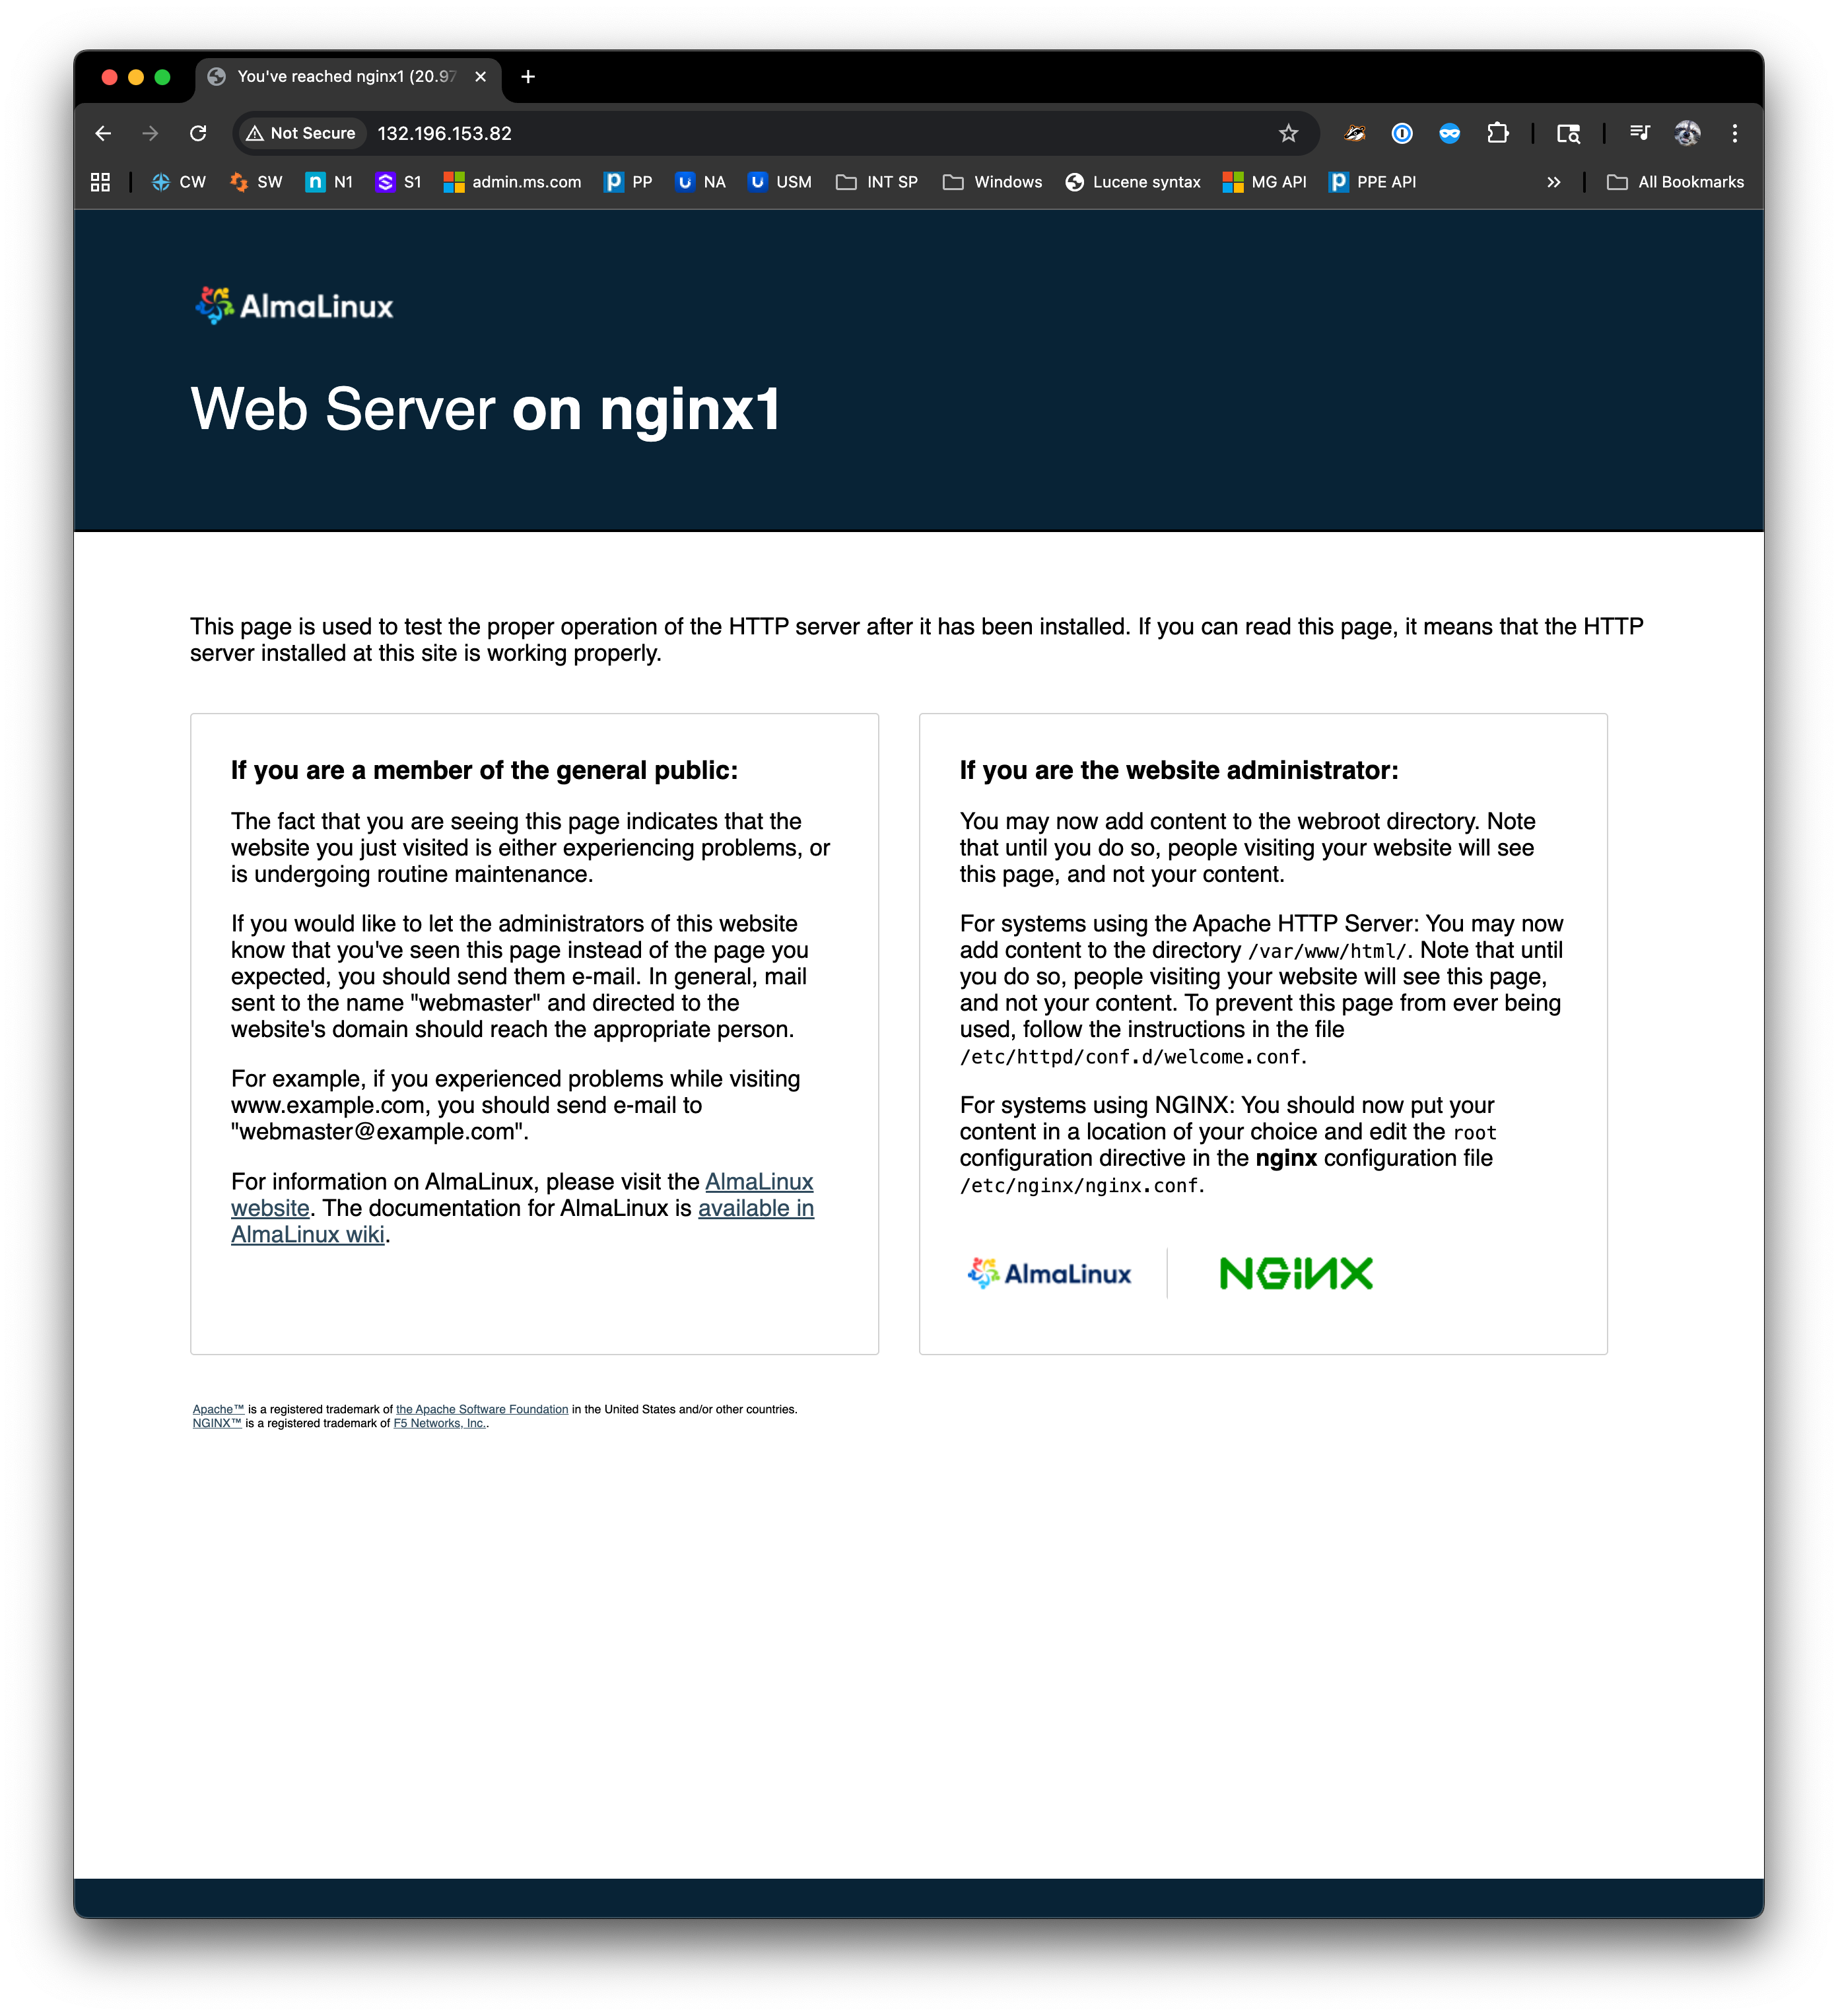Click the media control playlist icon
This screenshot has width=1838, height=2016.
(1639, 133)
